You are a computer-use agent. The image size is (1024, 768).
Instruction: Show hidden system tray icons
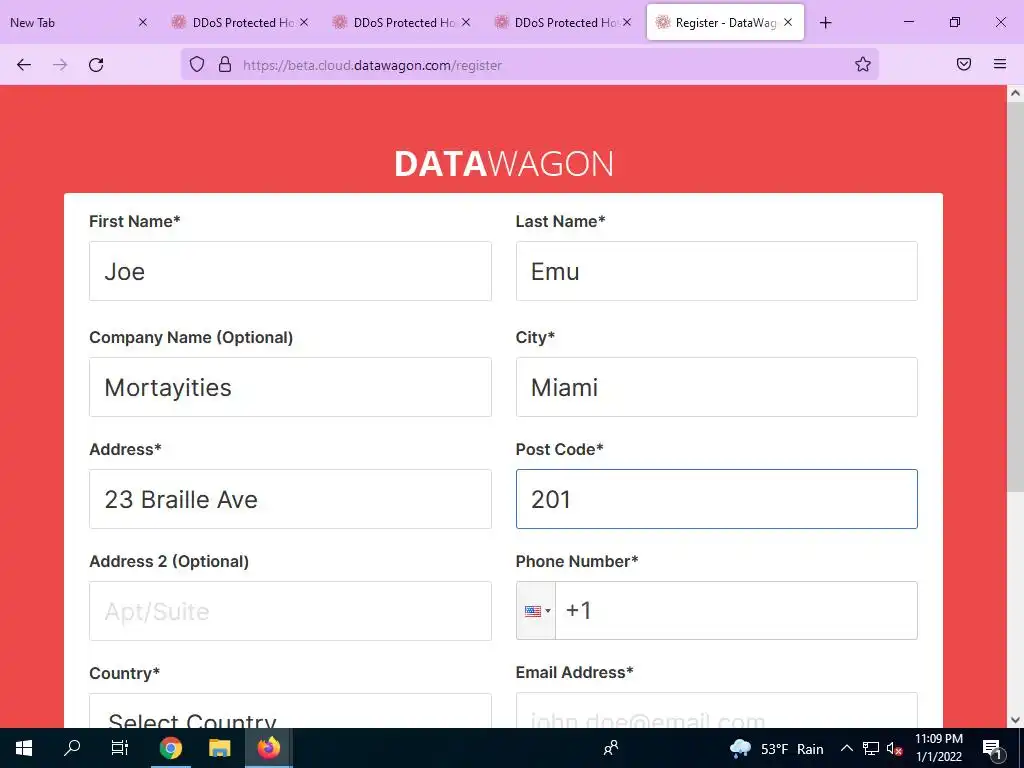pos(846,748)
